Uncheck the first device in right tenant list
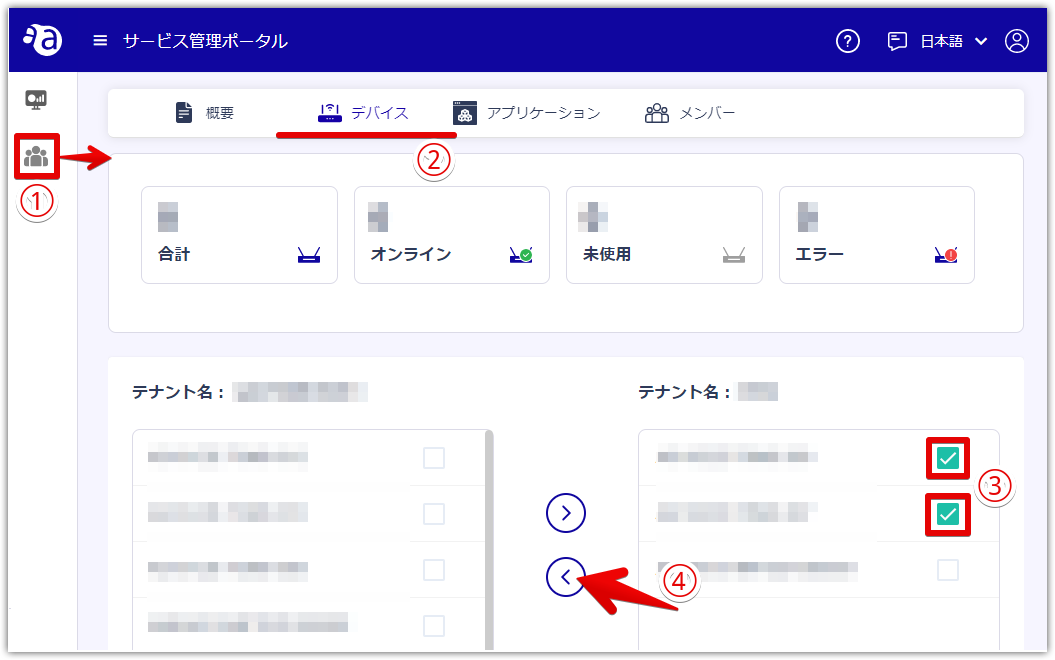 [x=947, y=458]
